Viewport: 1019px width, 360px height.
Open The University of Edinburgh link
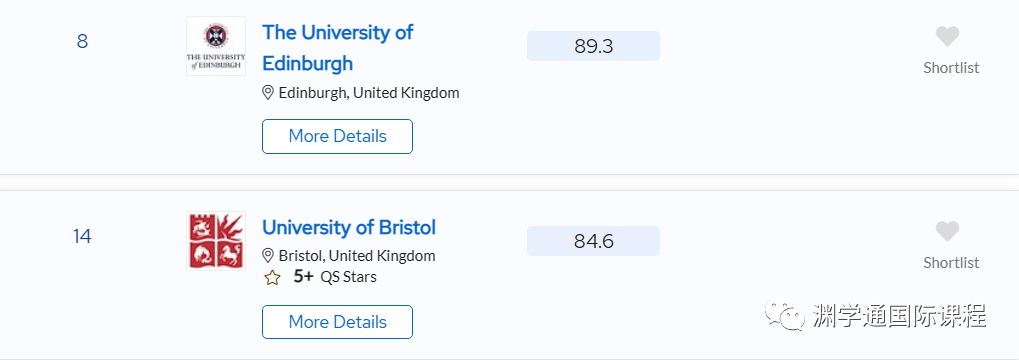coord(338,48)
